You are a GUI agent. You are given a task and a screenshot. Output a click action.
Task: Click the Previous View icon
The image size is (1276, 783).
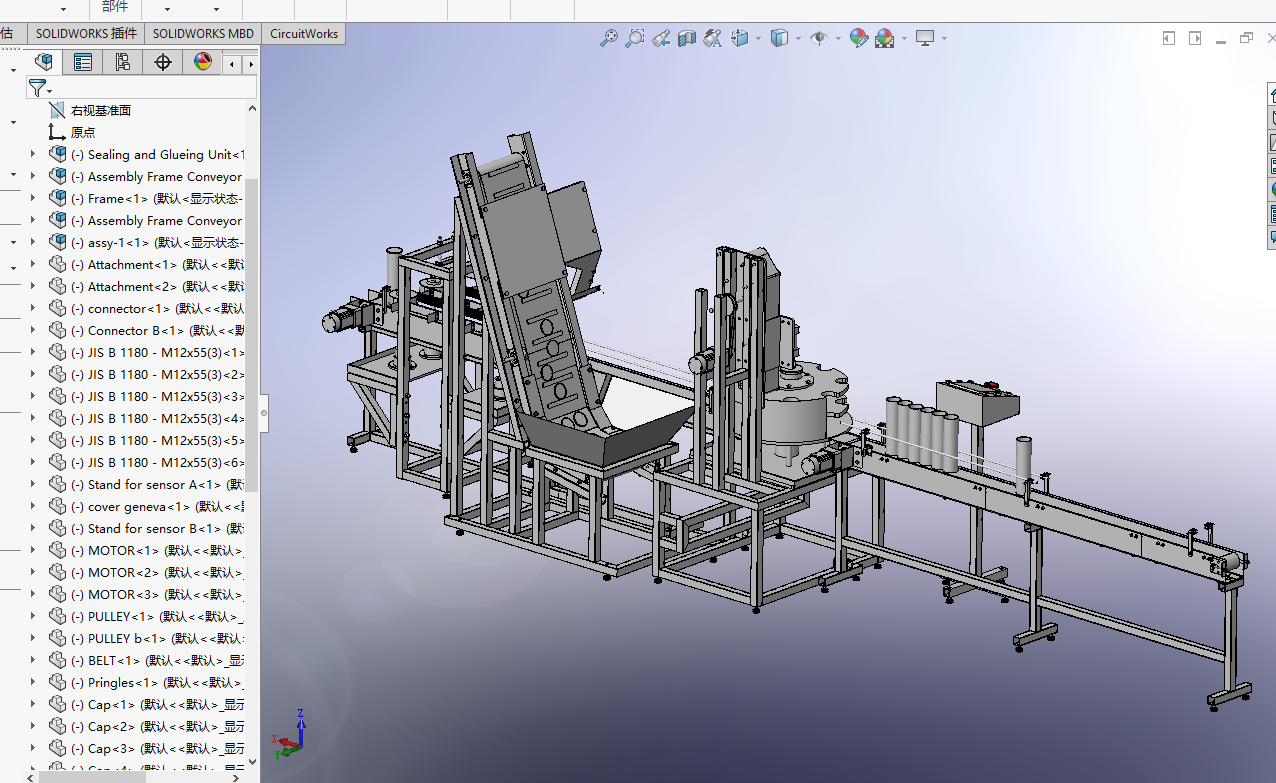tap(660, 38)
